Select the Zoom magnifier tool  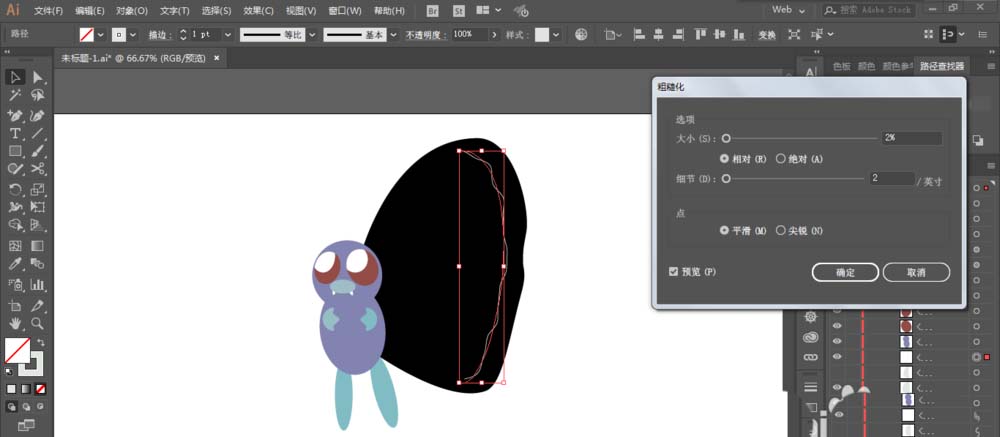coord(38,323)
